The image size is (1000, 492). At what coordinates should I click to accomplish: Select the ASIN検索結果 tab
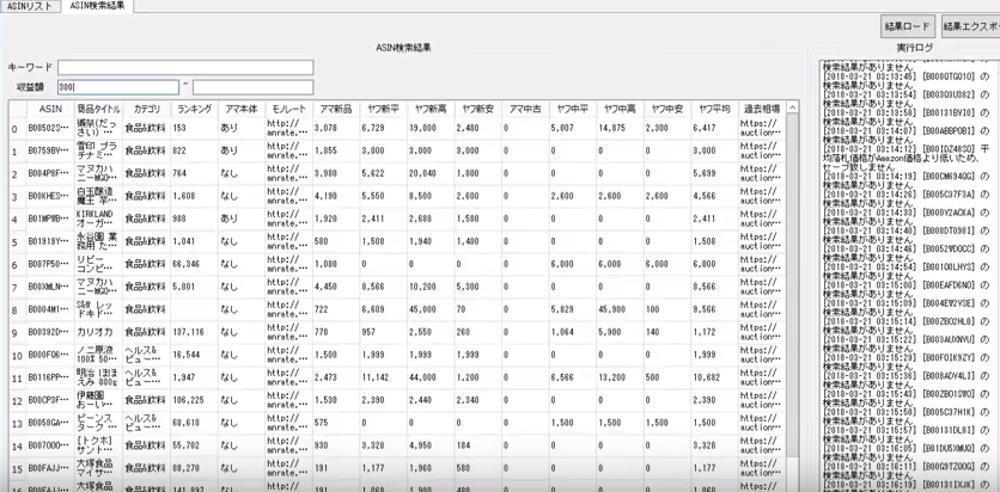97,6
